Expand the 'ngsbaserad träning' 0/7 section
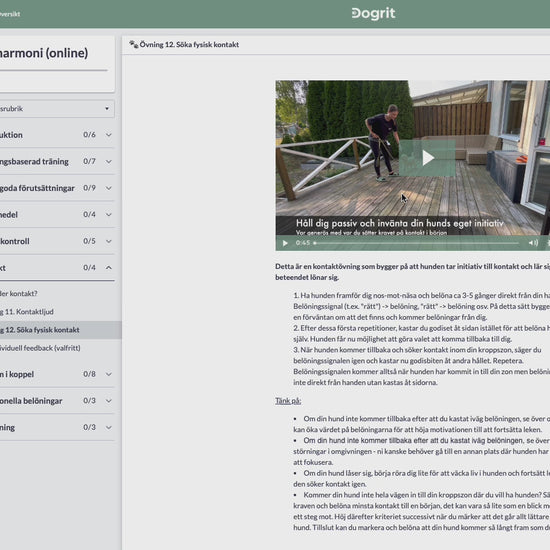This screenshot has height=550, width=550. tap(56, 161)
